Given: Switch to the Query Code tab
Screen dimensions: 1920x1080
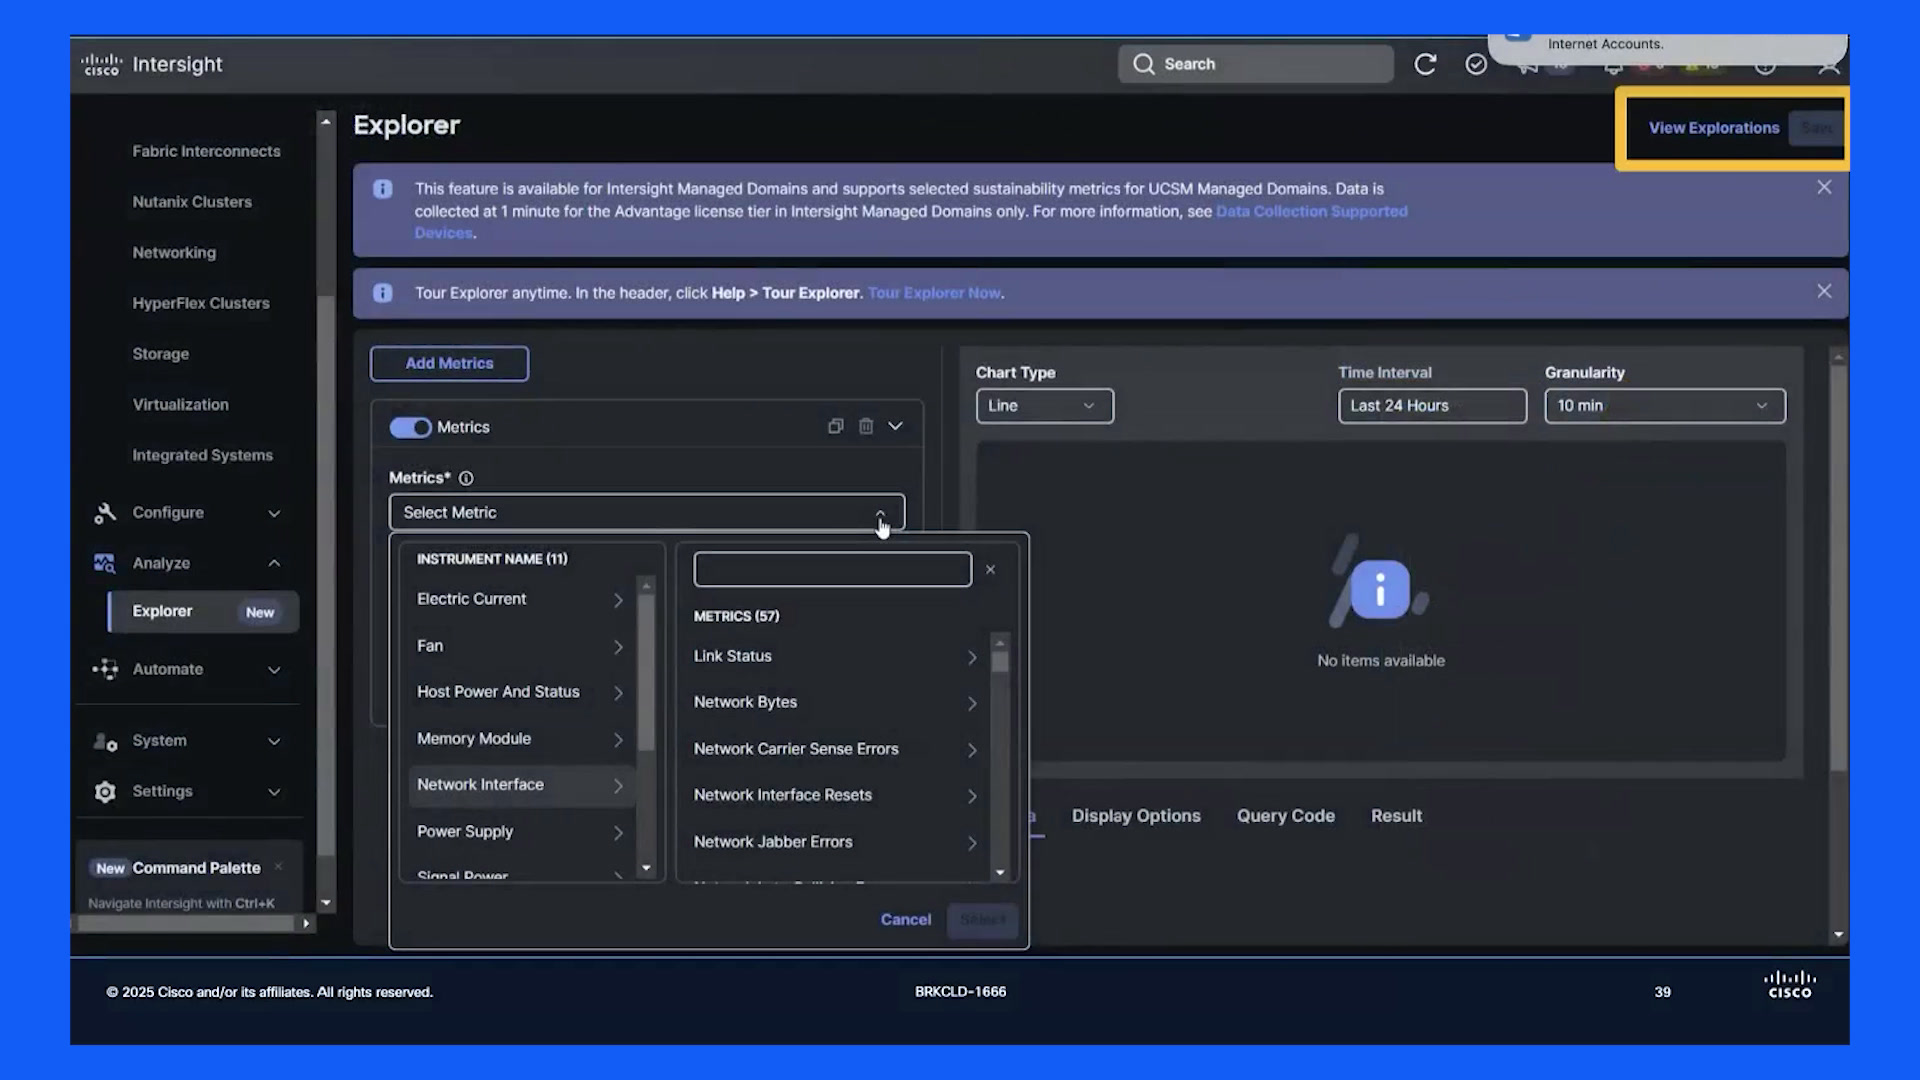Looking at the screenshot, I should point(1286,816).
